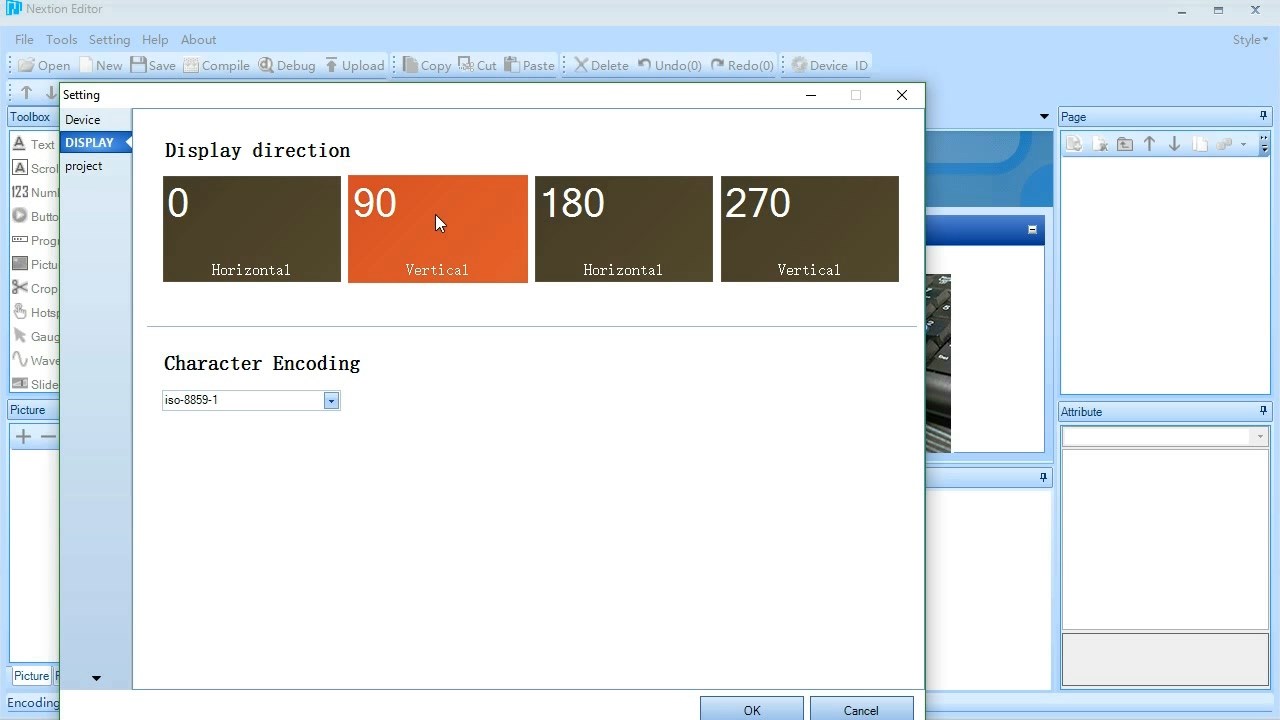Open the File menu

pyautogui.click(x=24, y=40)
